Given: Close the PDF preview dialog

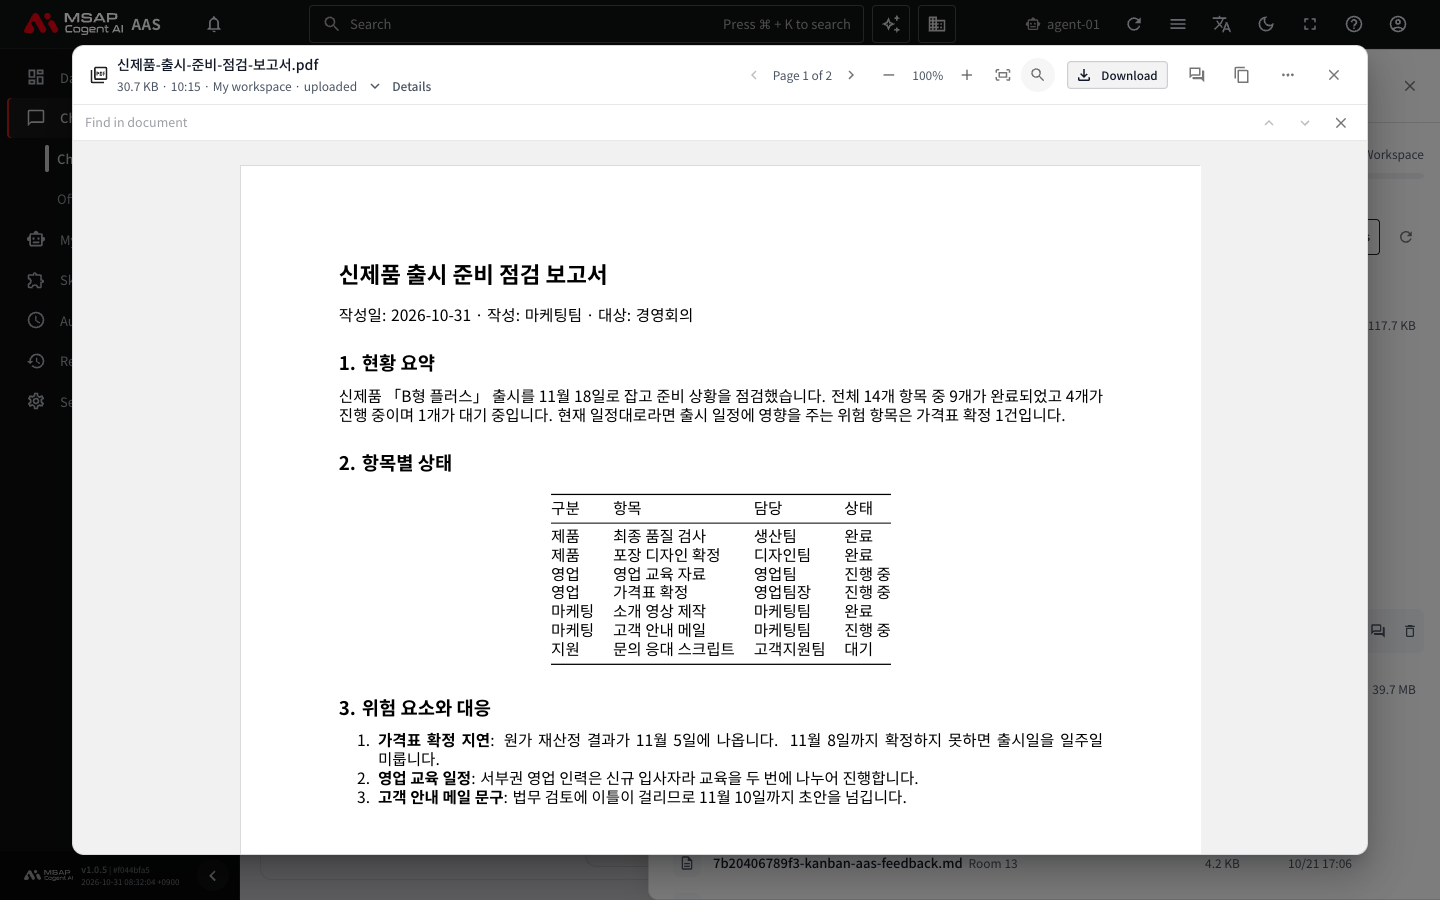Looking at the screenshot, I should tap(1333, 75).
